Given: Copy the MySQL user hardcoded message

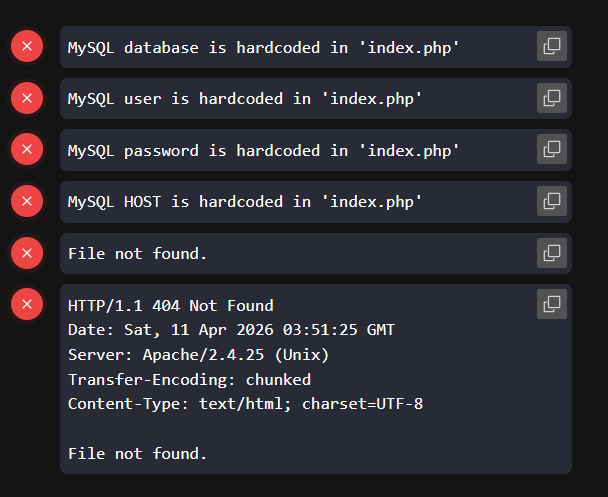Looking at the screenshot, I should coord(551,97).
